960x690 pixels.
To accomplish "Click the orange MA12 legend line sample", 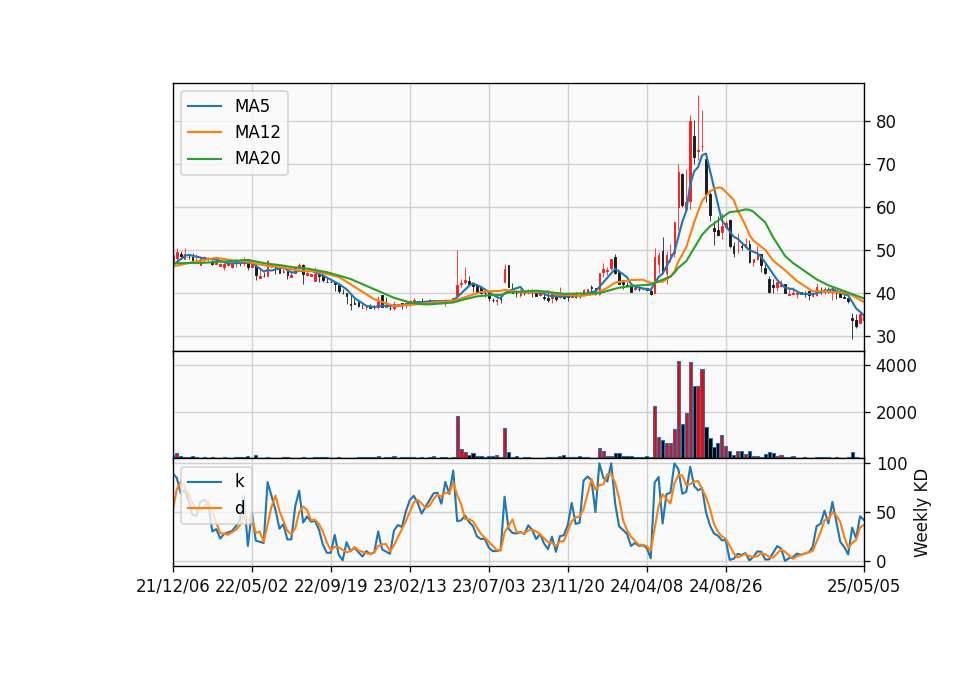I will [204, 132].
